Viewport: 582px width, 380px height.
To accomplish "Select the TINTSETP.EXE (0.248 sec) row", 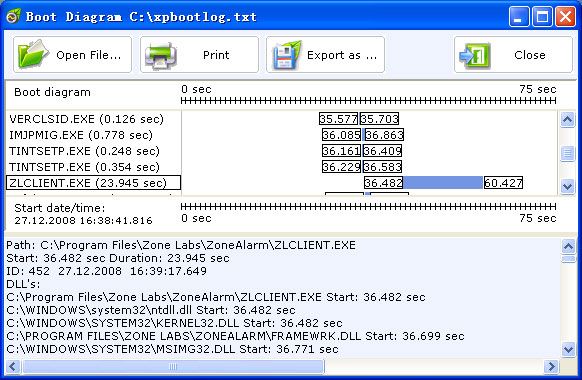I will [x=94, y=151].
